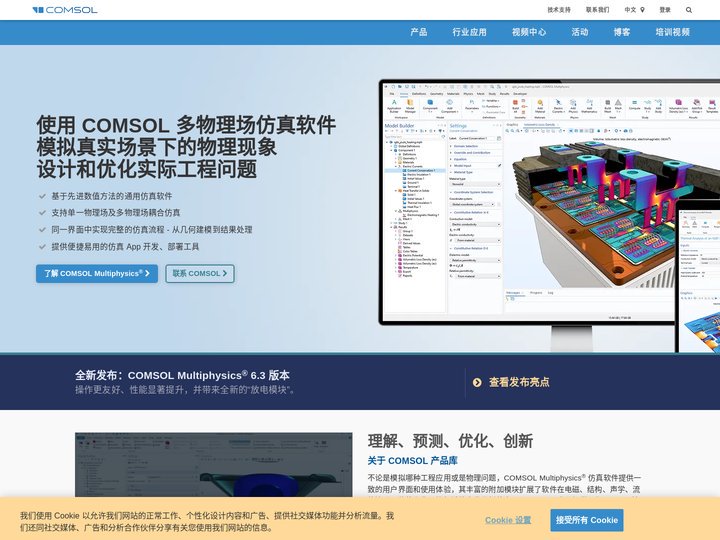This screenshot has width=720, height=540.
Task: Click 了解 COMSOL Multiphysics button
Action: tap(97, 274)
